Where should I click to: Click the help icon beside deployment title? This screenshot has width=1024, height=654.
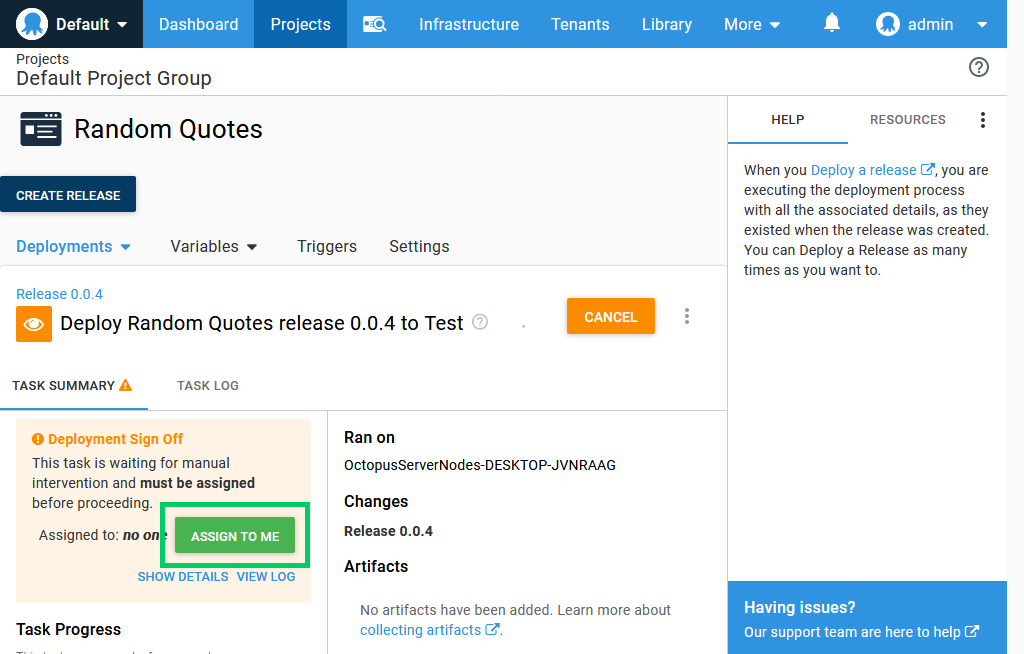(480, 322)
